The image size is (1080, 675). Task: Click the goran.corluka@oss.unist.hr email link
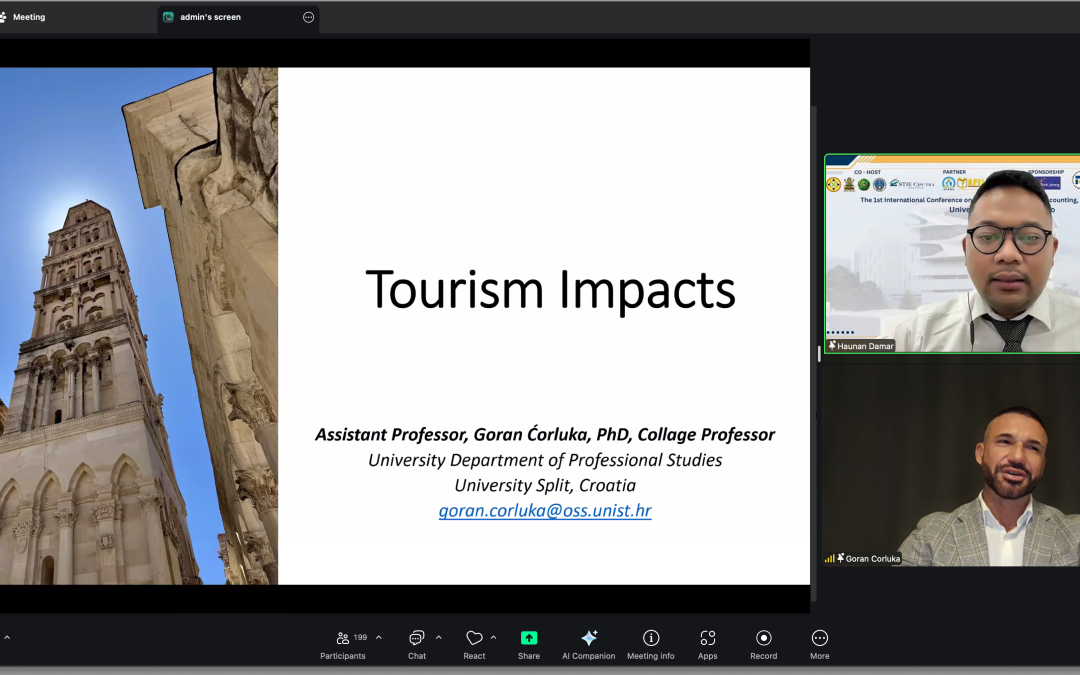[x=545, y=511]
